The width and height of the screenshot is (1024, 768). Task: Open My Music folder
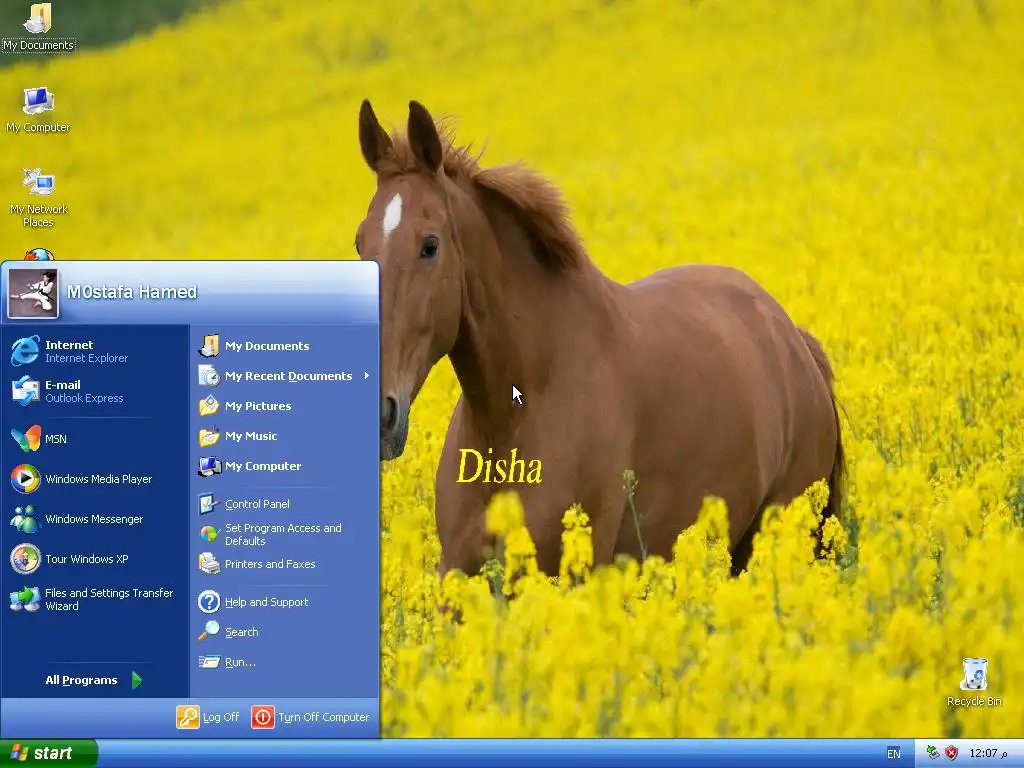285,436
